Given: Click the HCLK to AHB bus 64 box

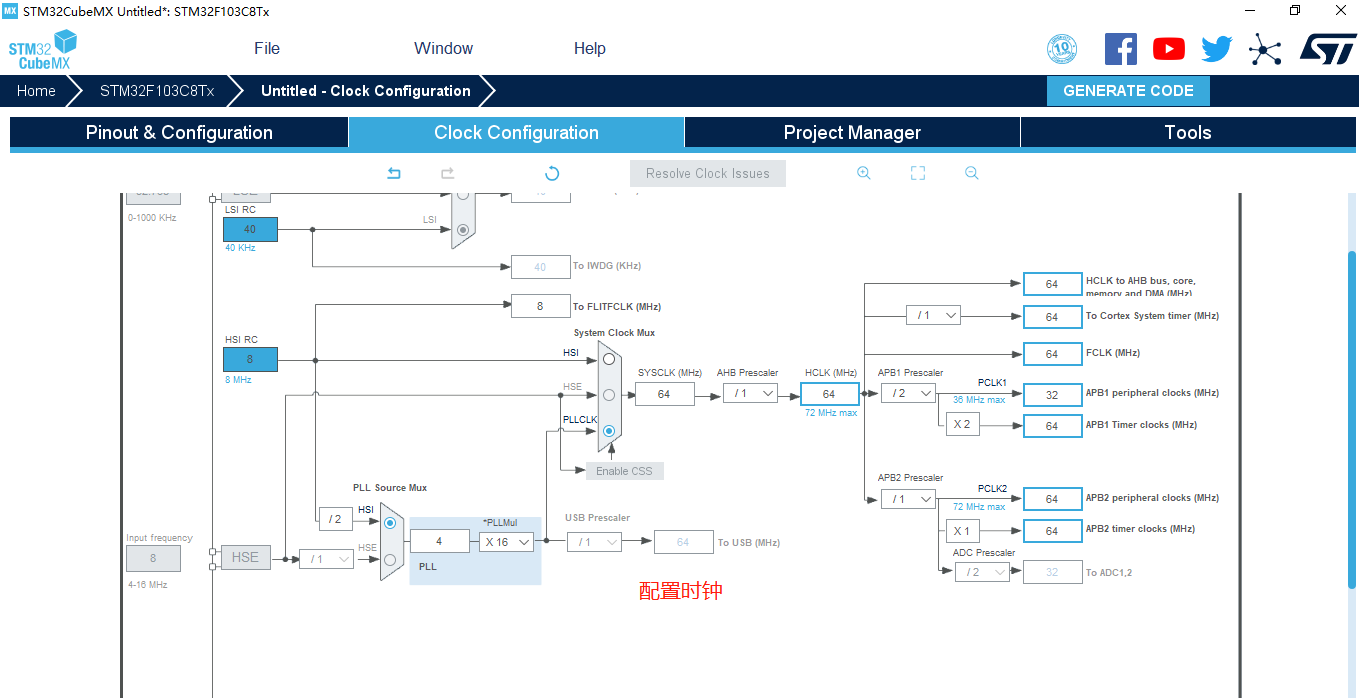Looking at the screenshot, I should [x=1052, y=284].
